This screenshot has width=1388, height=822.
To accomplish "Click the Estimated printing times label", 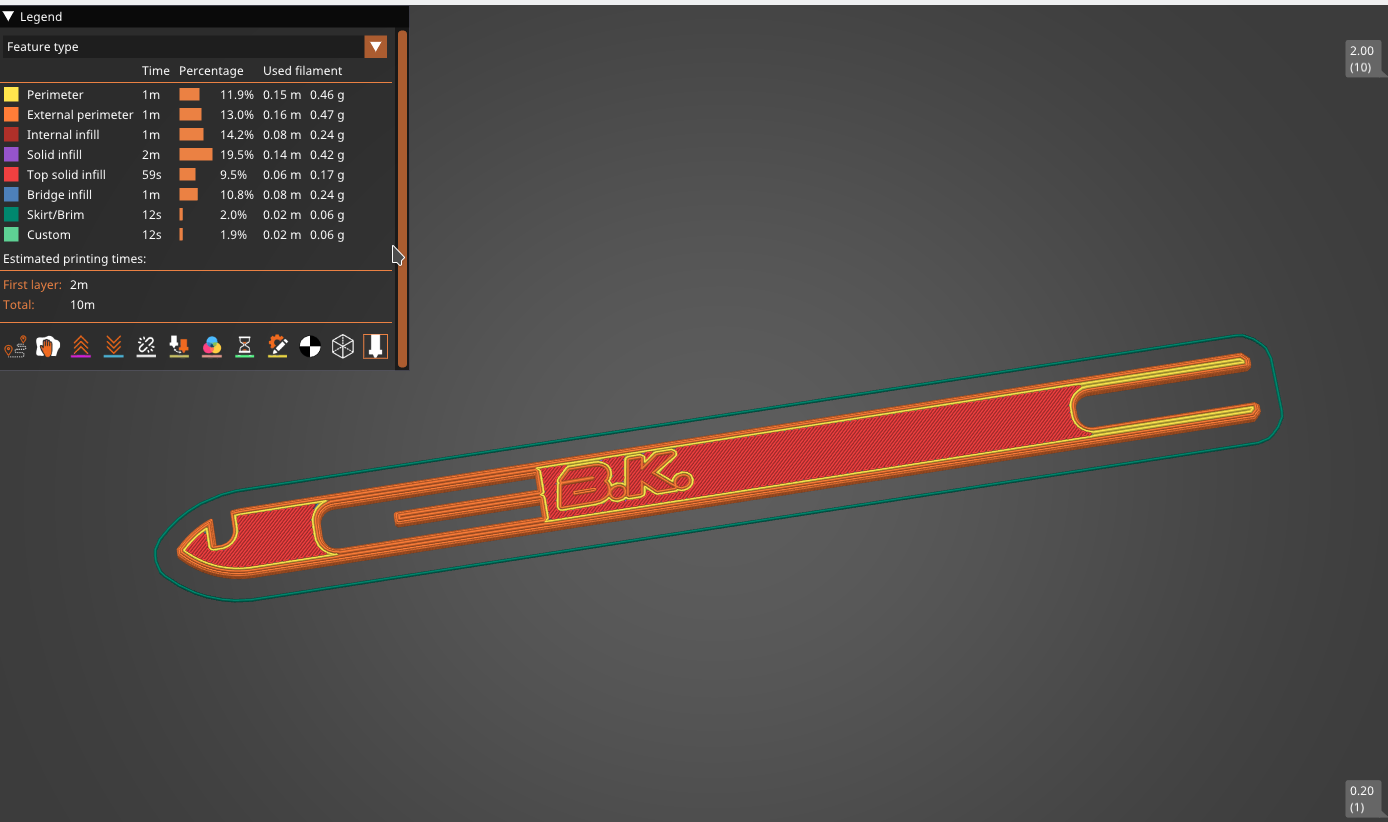I will tap(75, 259).
